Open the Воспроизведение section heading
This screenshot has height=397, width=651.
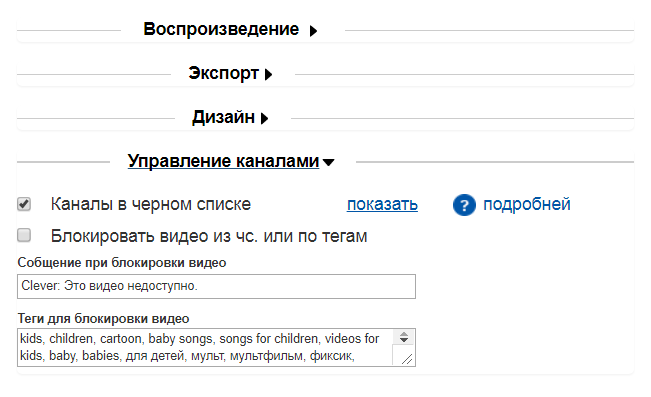click(x=221, y=29)
